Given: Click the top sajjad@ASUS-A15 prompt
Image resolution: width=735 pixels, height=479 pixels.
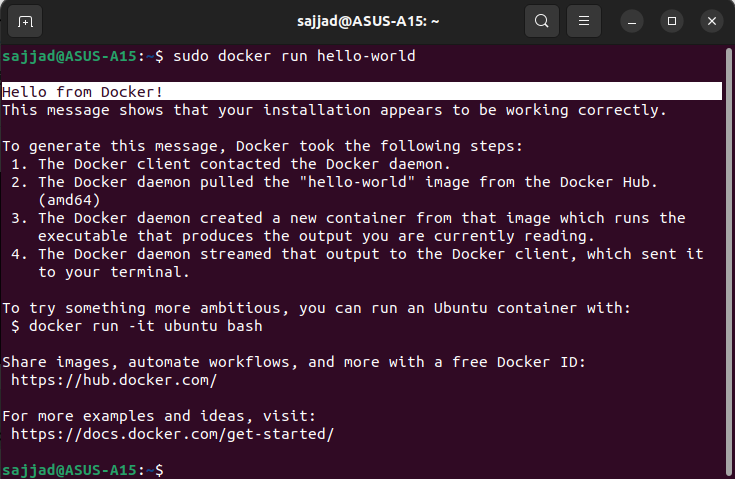Looking at the screenshot, I should [x=83, y=56].
